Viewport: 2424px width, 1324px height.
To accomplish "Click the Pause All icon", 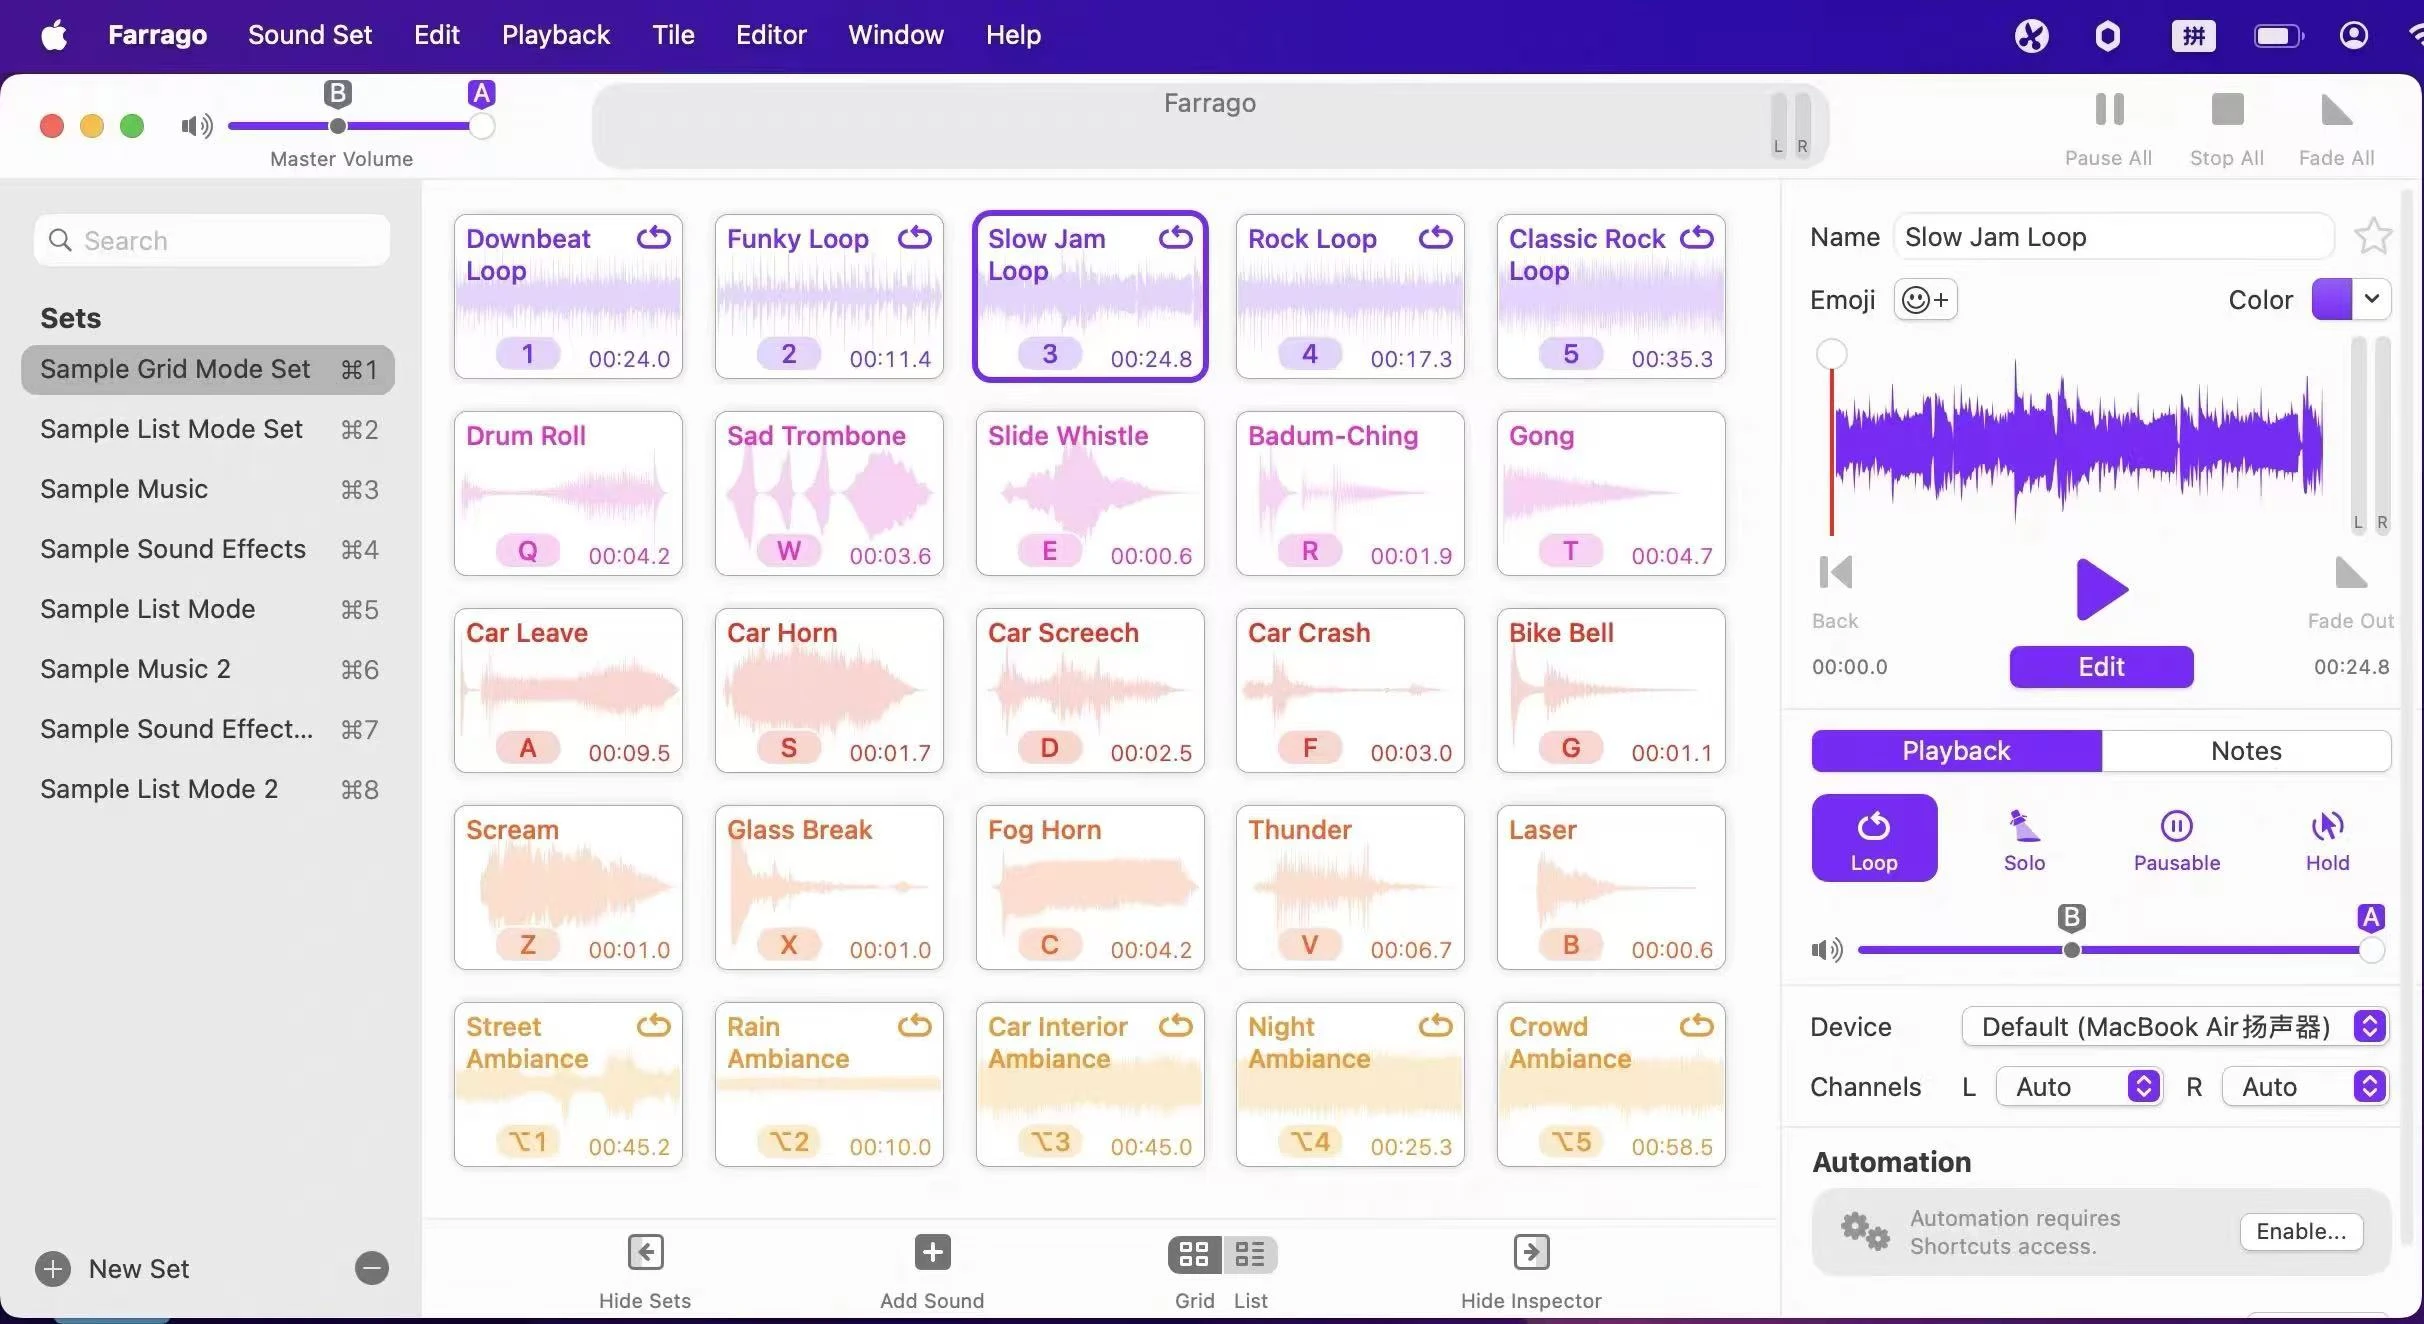I will (x=2109, y=109).
